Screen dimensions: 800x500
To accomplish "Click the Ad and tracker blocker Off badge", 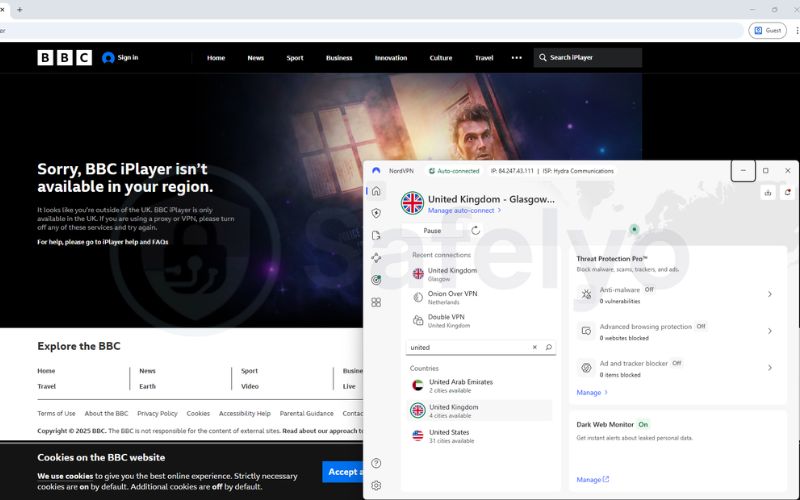I will [x=677, y=363].
